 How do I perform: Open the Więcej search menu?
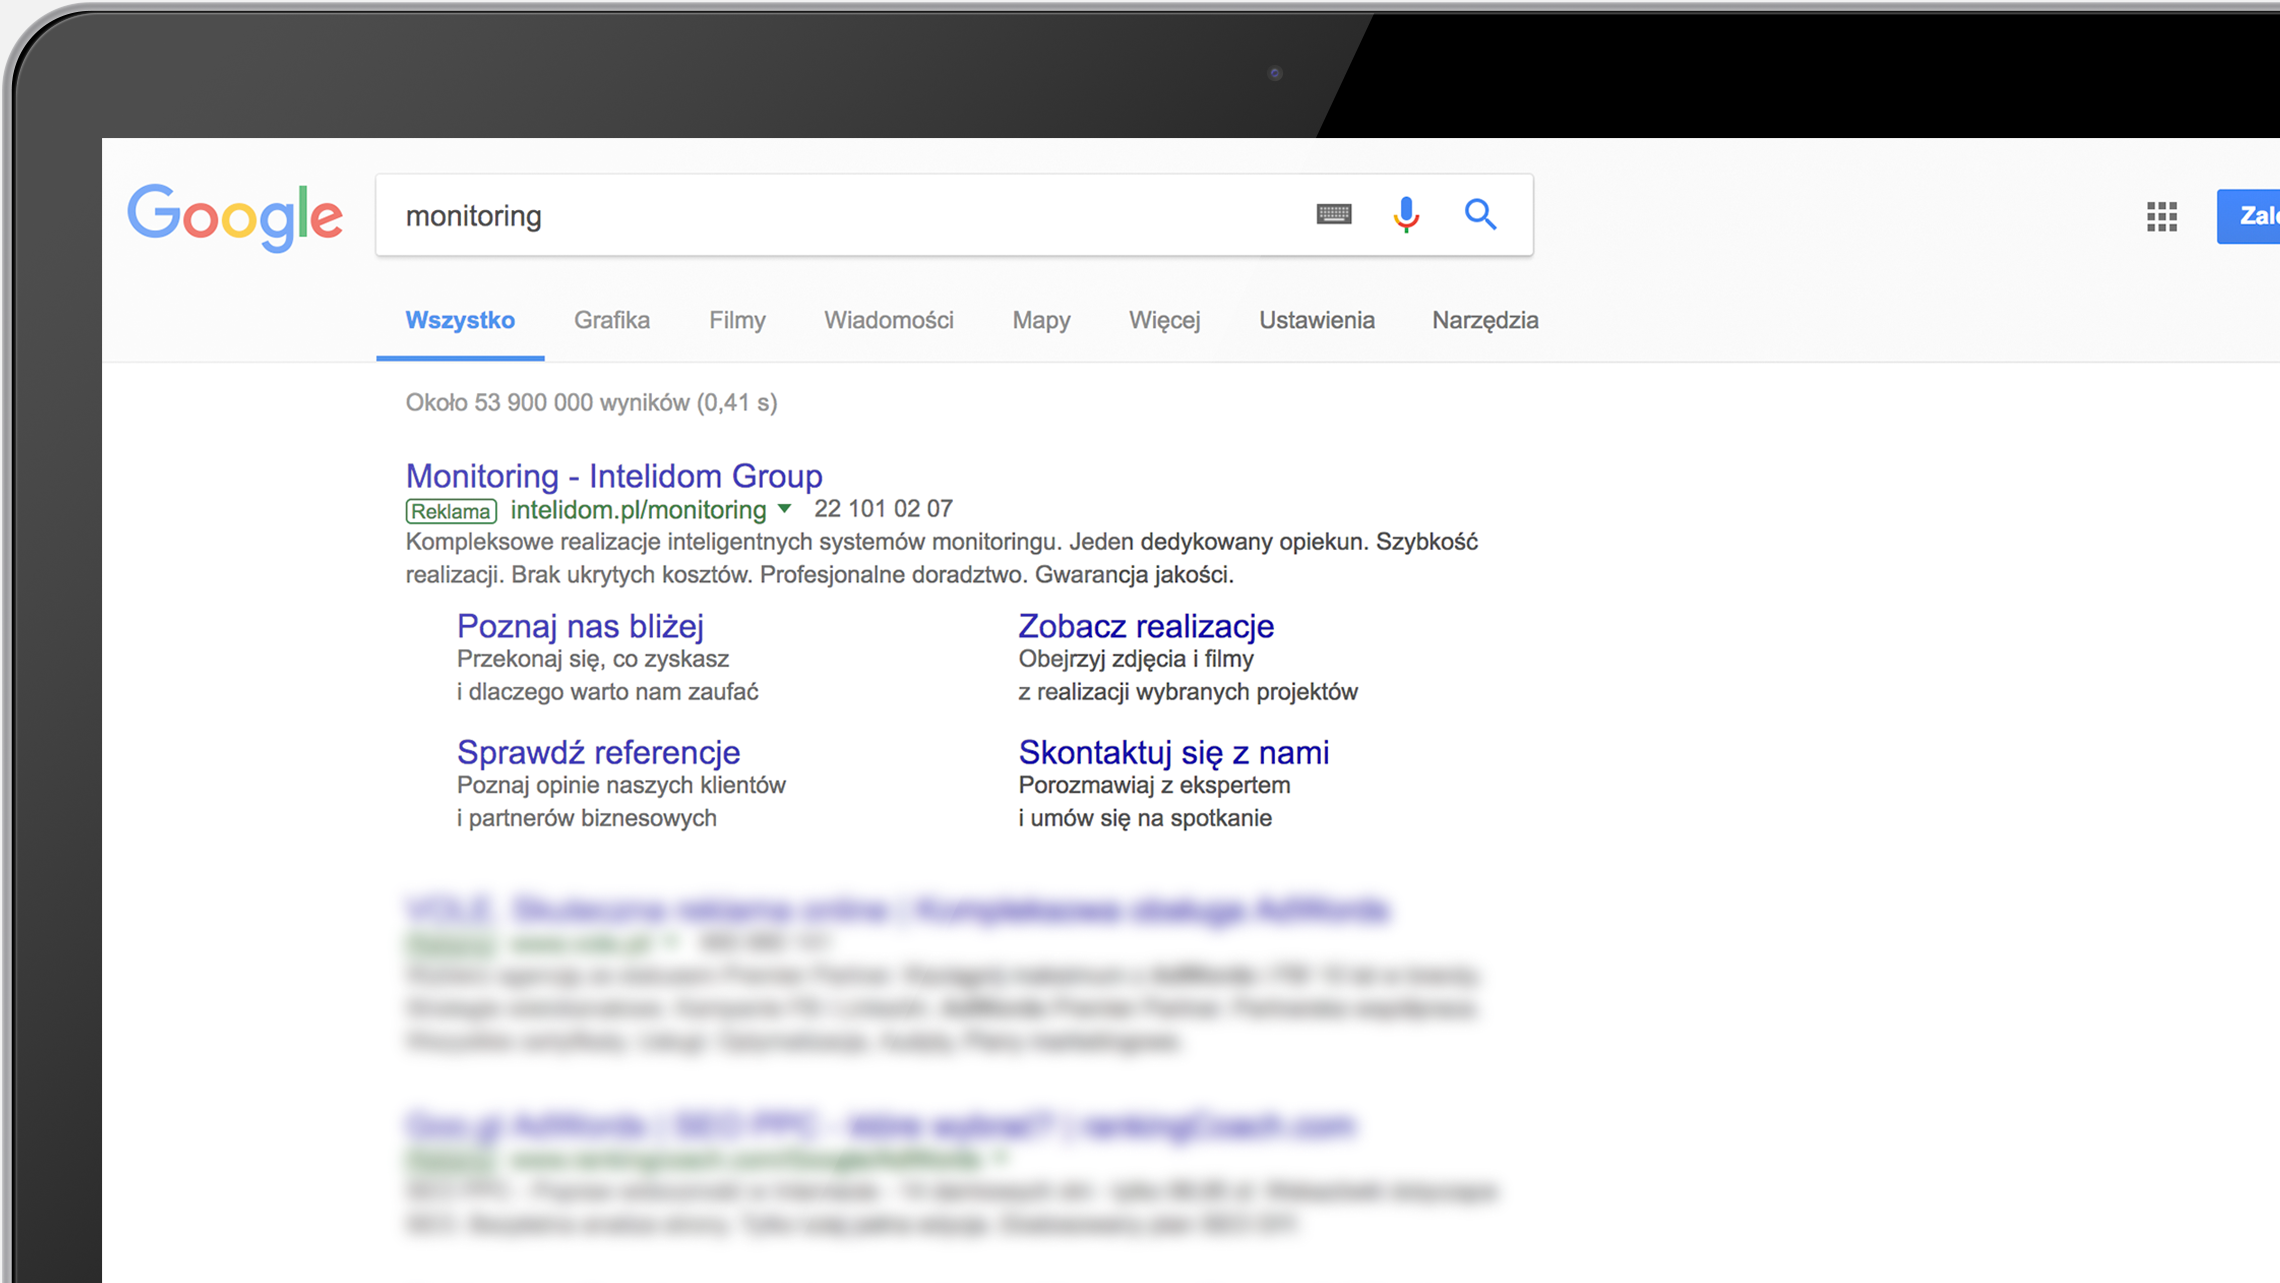click(x=1164, y=321)
